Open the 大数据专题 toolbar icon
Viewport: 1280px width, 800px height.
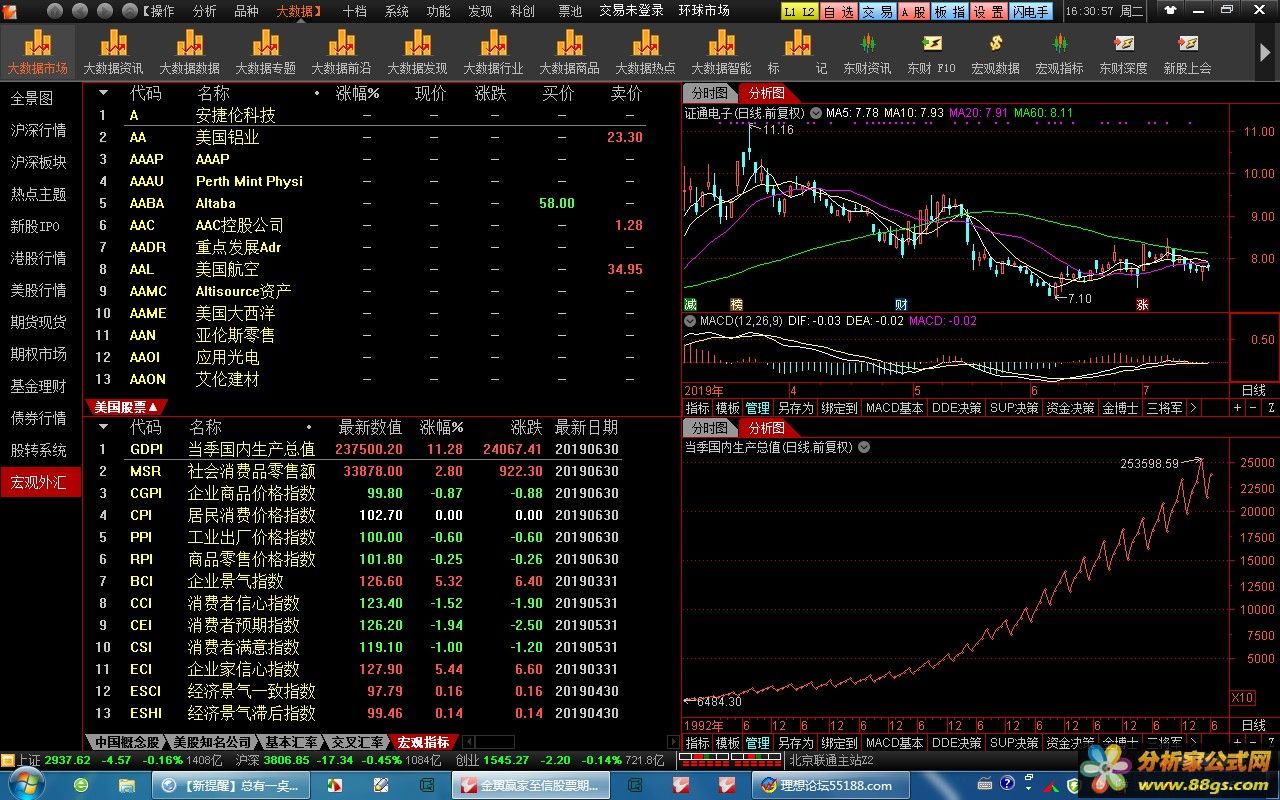(265, 52)
